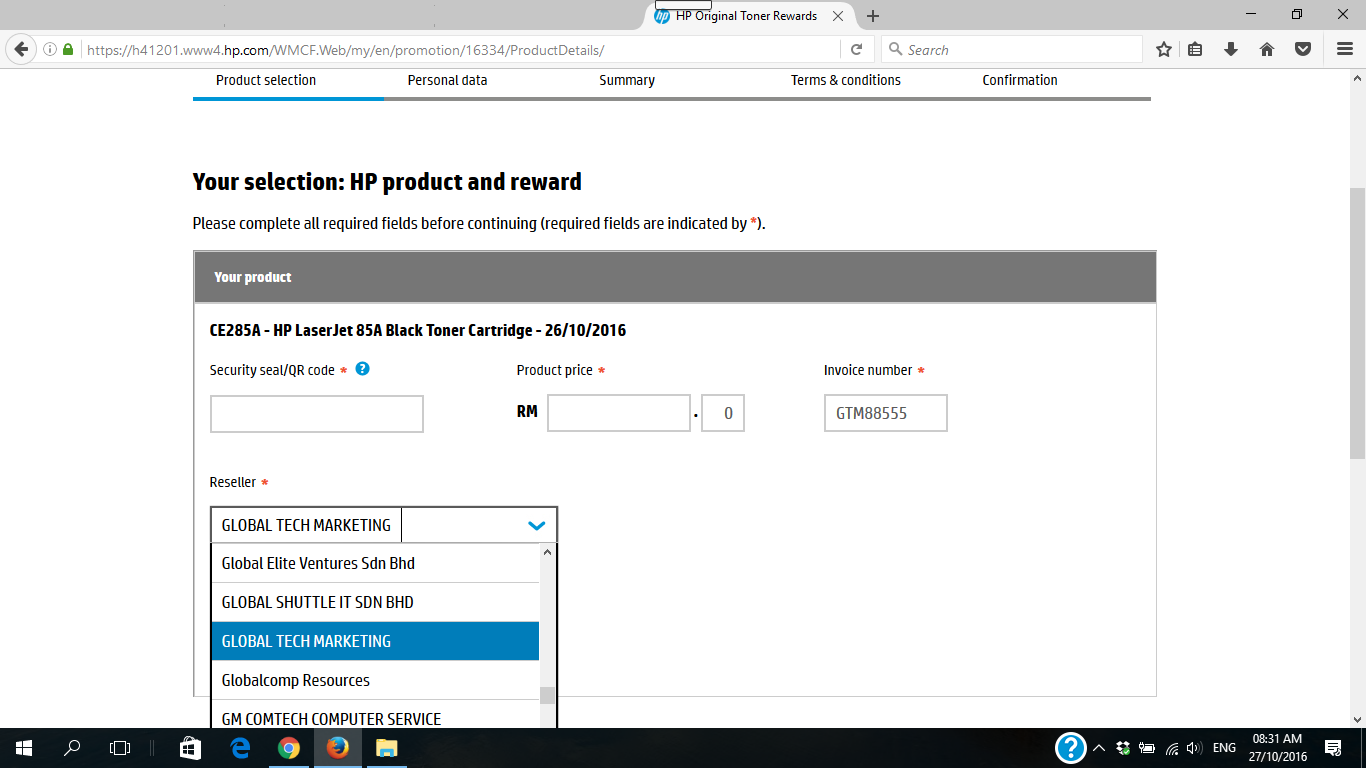This screenshot has height=768, width=1366.
Task: Launch Windows Store from the taskbar
Action: (190, 747)
